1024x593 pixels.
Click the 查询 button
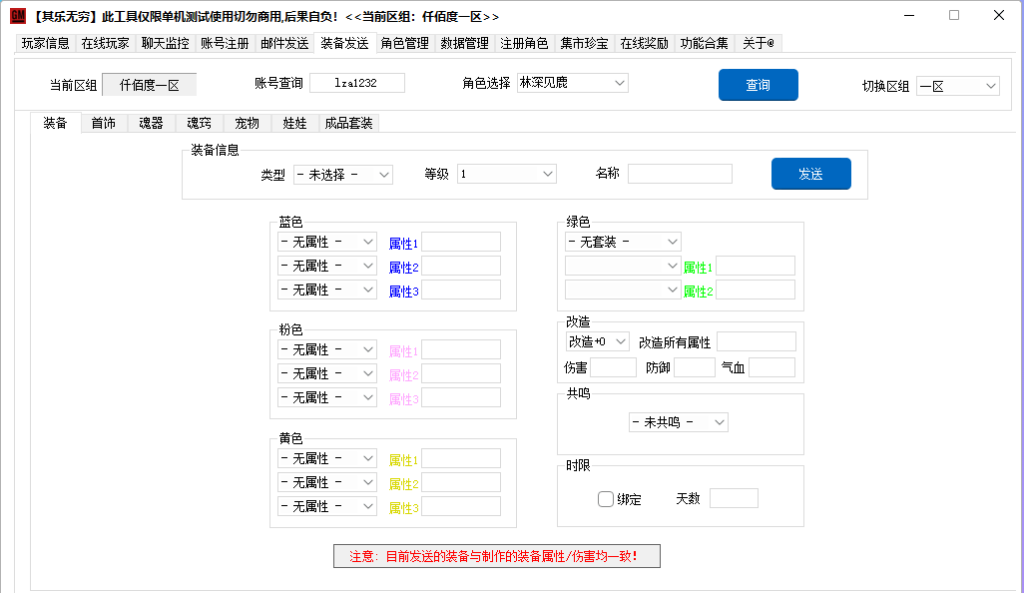[758, 85]
